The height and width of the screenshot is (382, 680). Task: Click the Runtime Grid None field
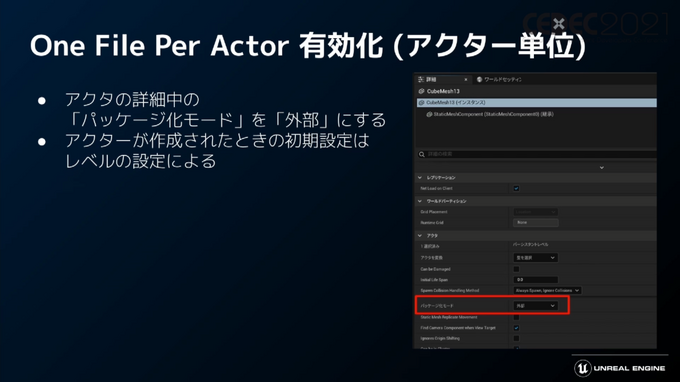point(536,222)
